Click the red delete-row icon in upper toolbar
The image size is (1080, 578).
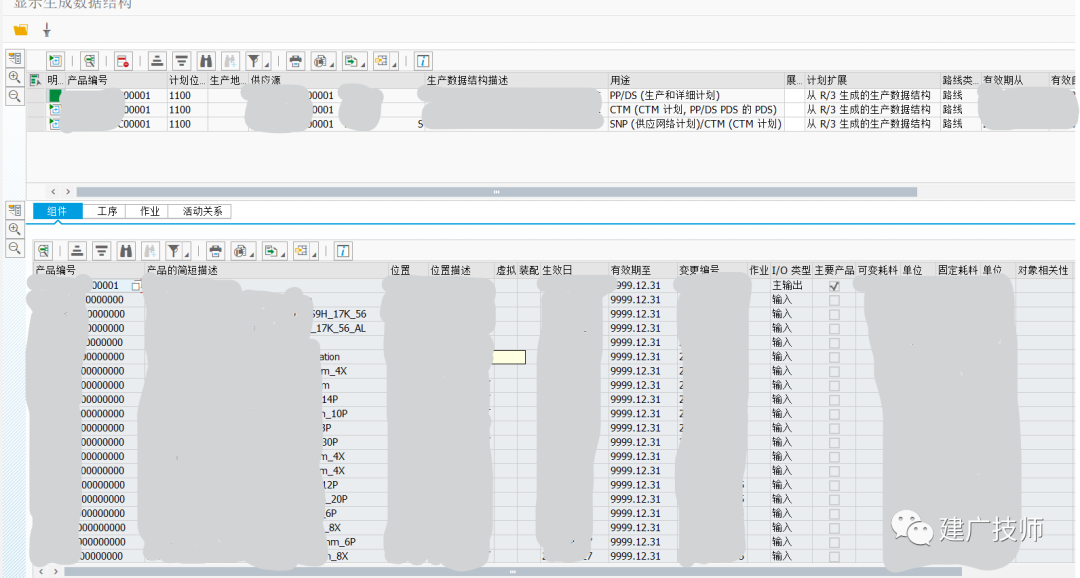(123, 61)
